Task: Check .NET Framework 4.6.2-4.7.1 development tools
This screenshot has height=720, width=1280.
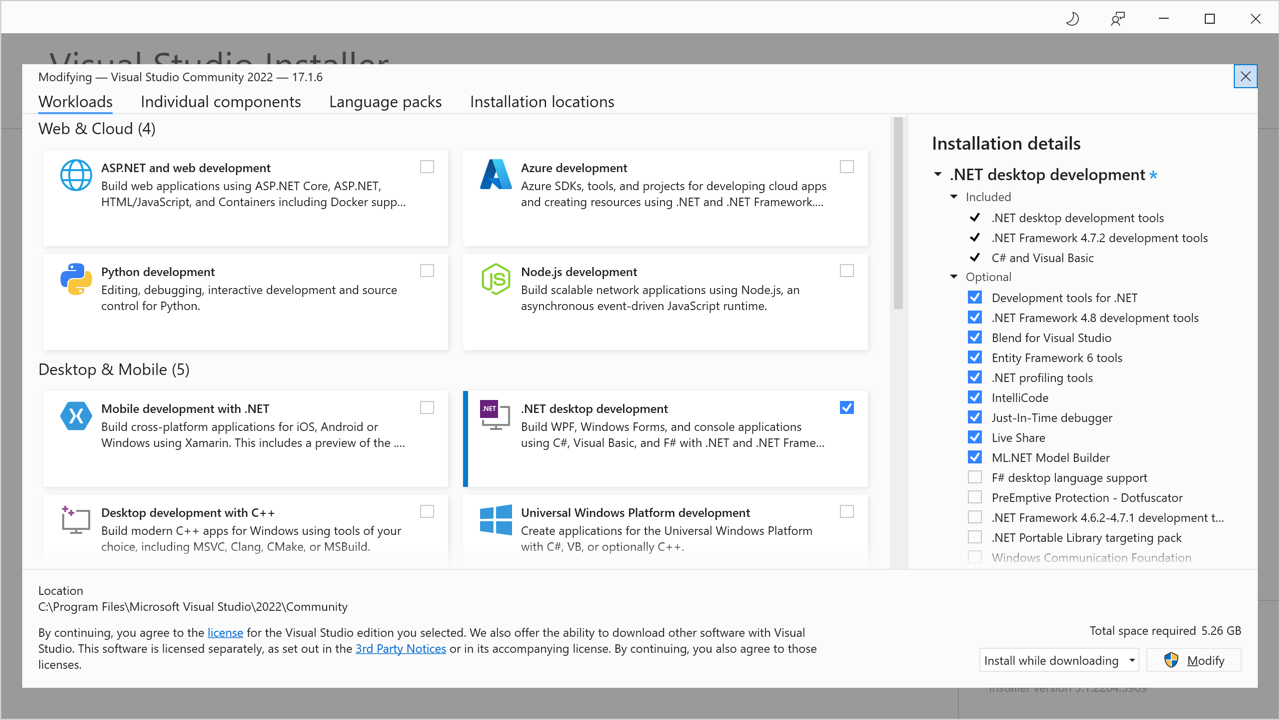Action: [975, 517]
